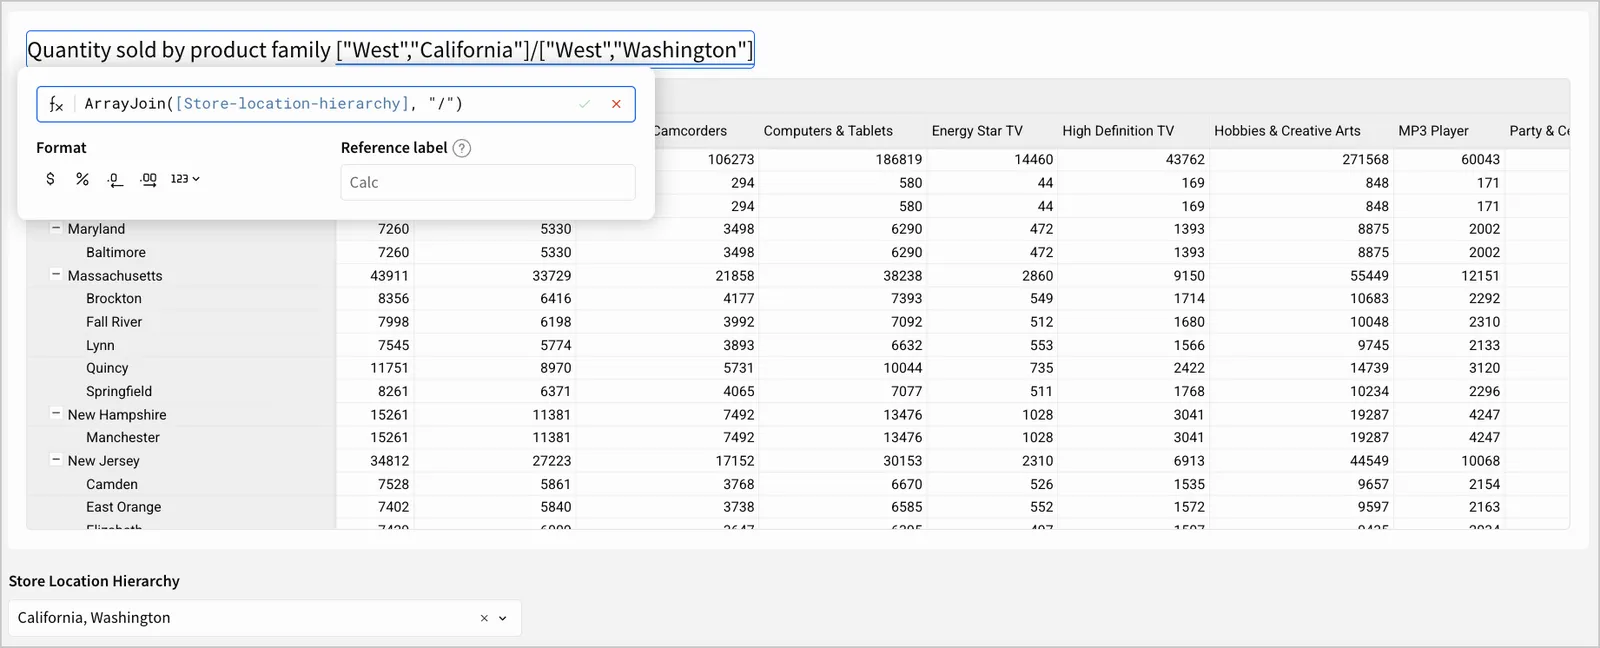Image resolution: width=1600 pixels, height=648 pixels.
Task: Click cell value 55449
Action: click(x=1369, y=276)
